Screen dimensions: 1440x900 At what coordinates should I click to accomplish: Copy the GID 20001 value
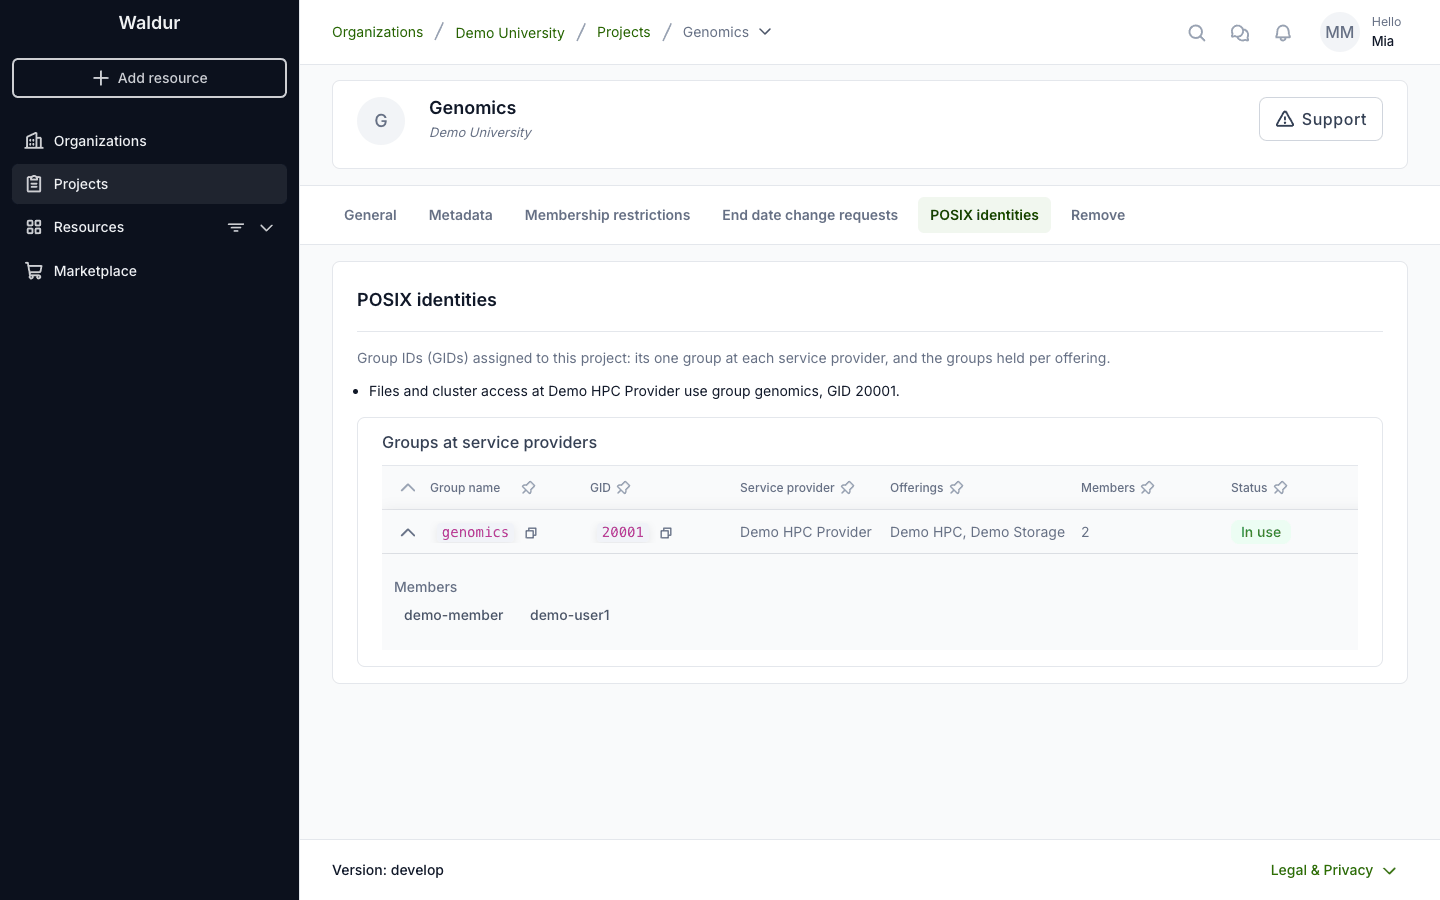pyautogui.click(x=666, y=533)
